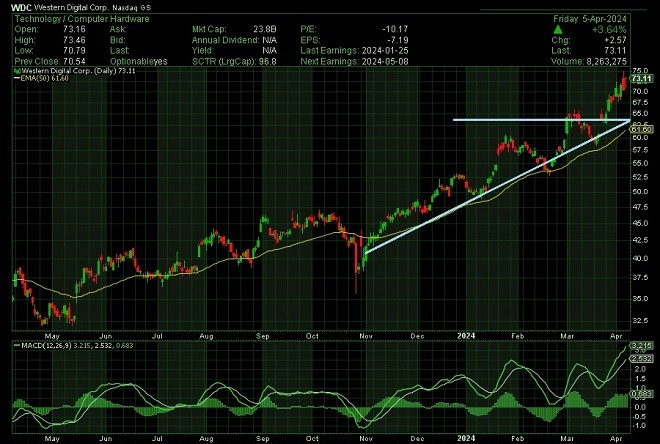Click the Nasdaq GS exchange label
660x444 pixels.
coord(131,8)
